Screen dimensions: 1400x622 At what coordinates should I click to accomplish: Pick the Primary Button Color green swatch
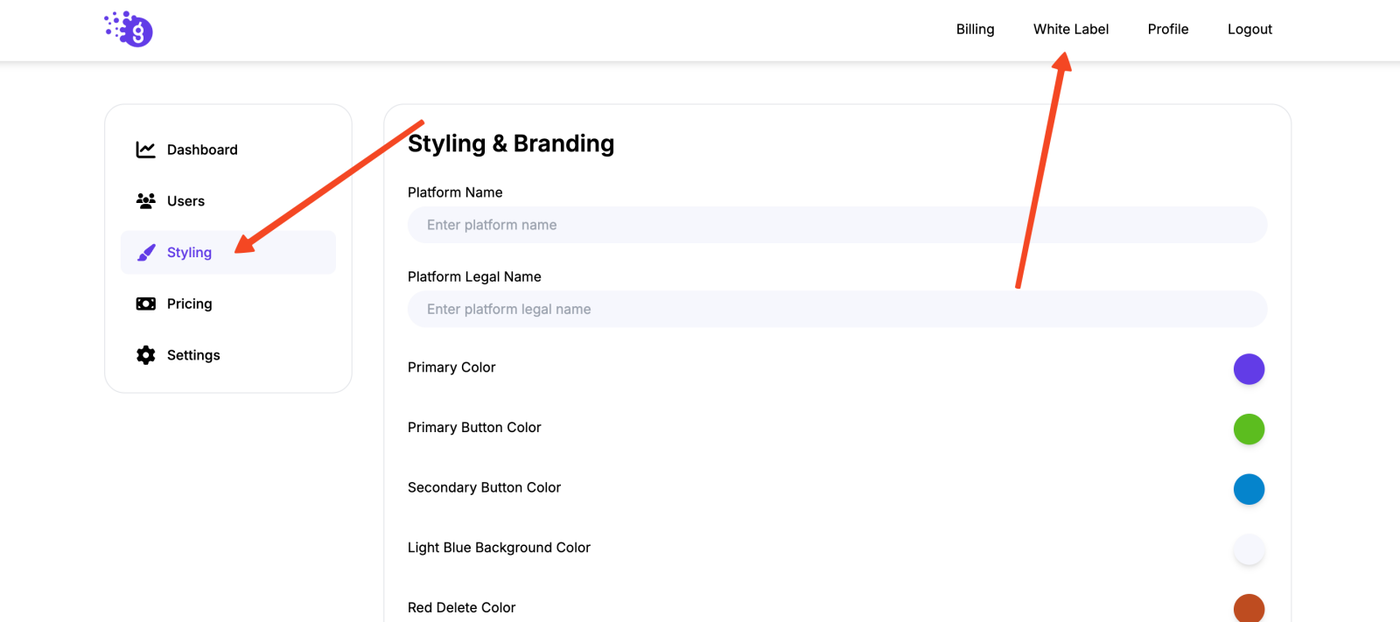1248,429
